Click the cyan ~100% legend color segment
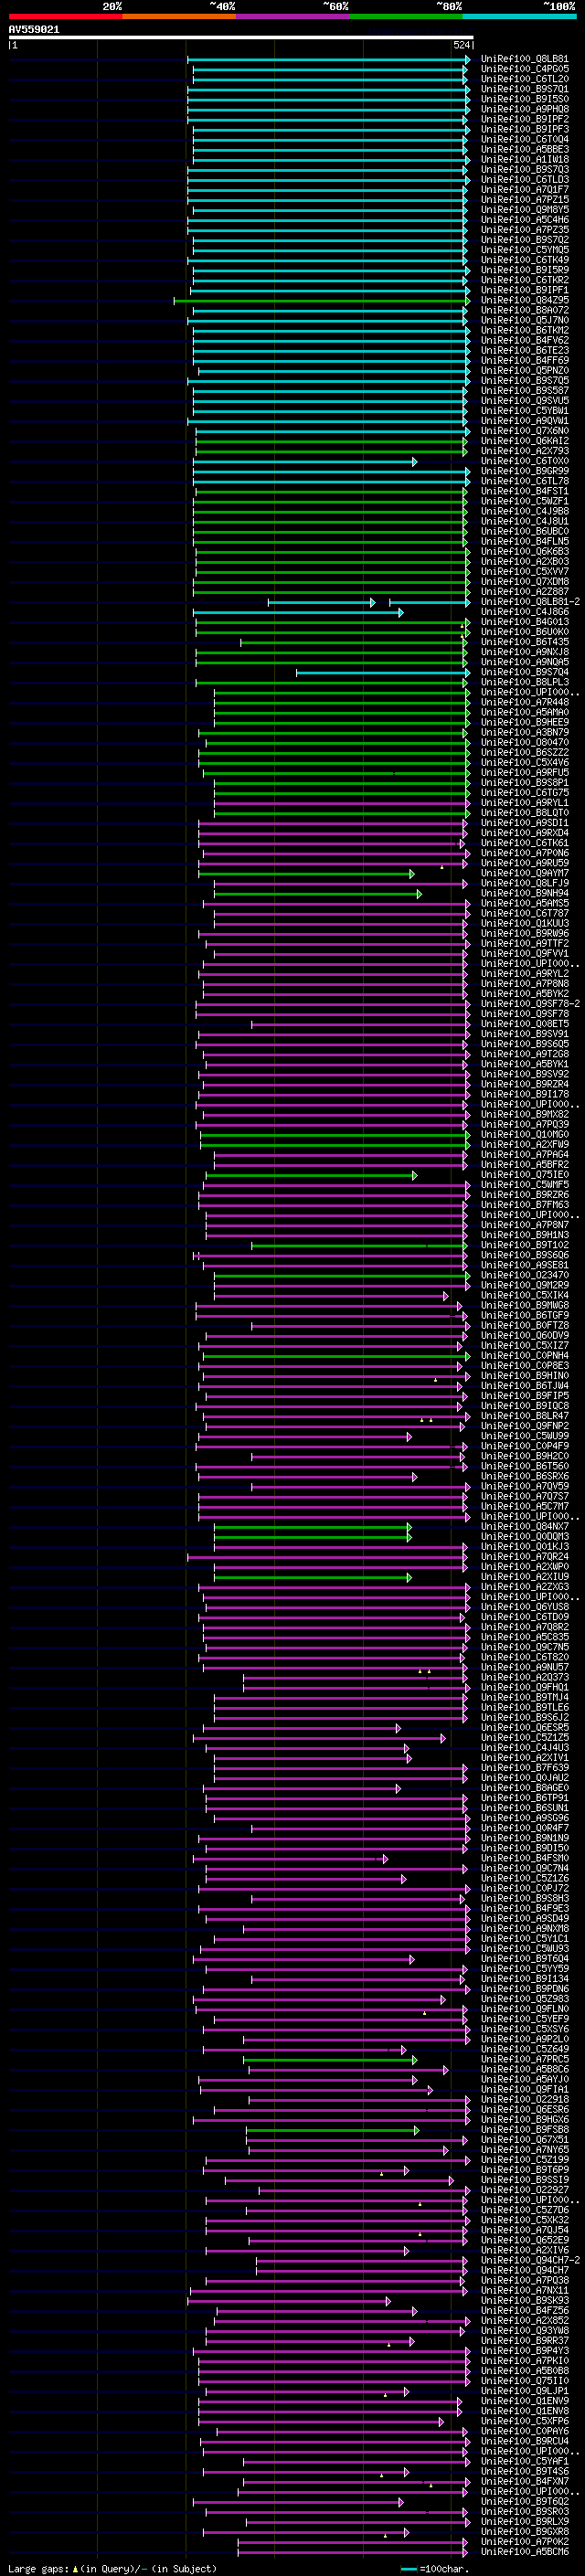Image resolution: width=585 pixels, height=2576 pixels. coord(519,16)
